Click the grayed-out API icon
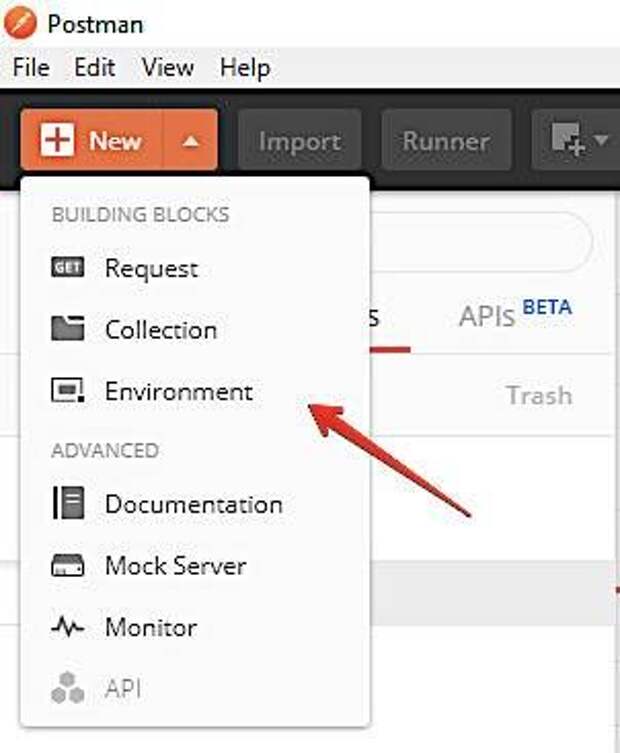Screen dimensions: 620x753 68,688
